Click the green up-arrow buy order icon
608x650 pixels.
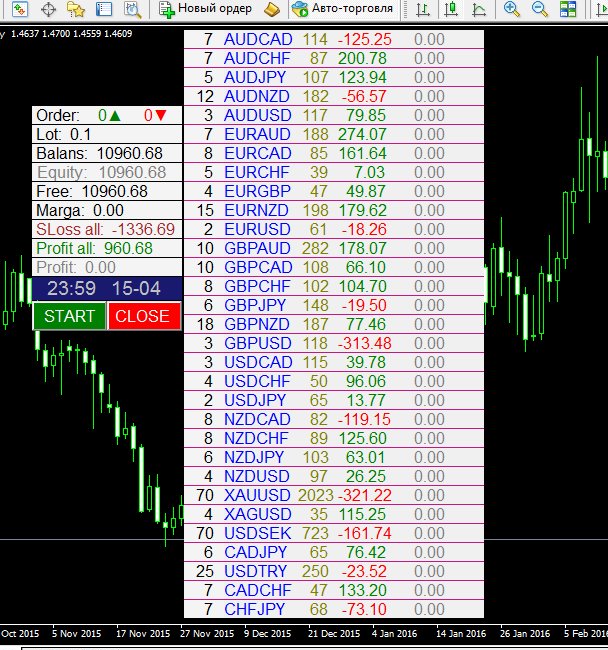[x=115, y=115]
